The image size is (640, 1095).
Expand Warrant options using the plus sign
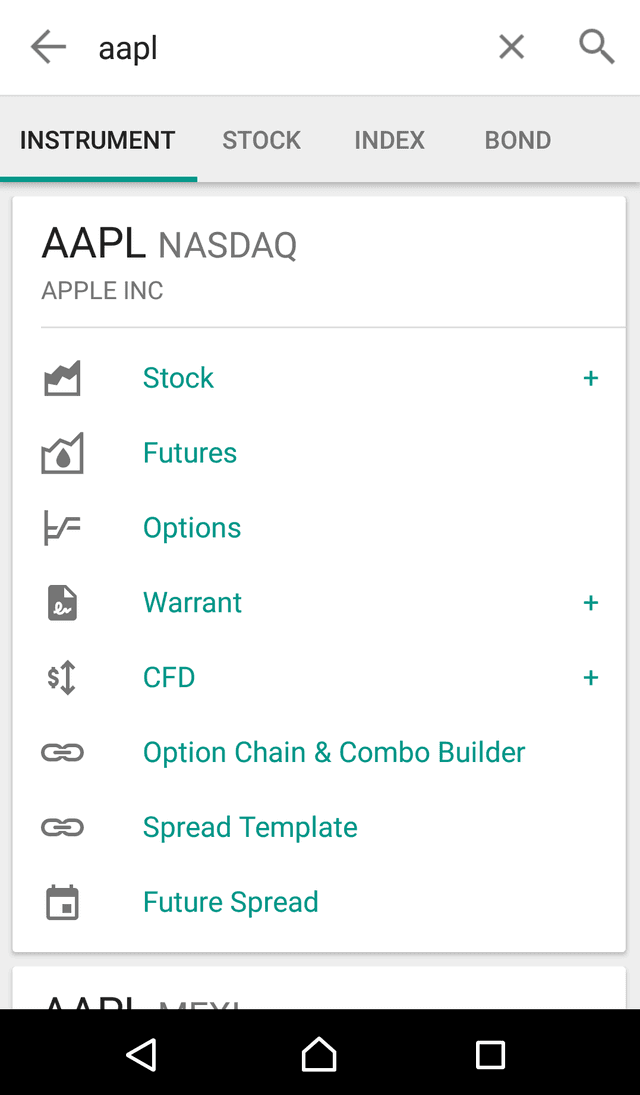(591, 602)
